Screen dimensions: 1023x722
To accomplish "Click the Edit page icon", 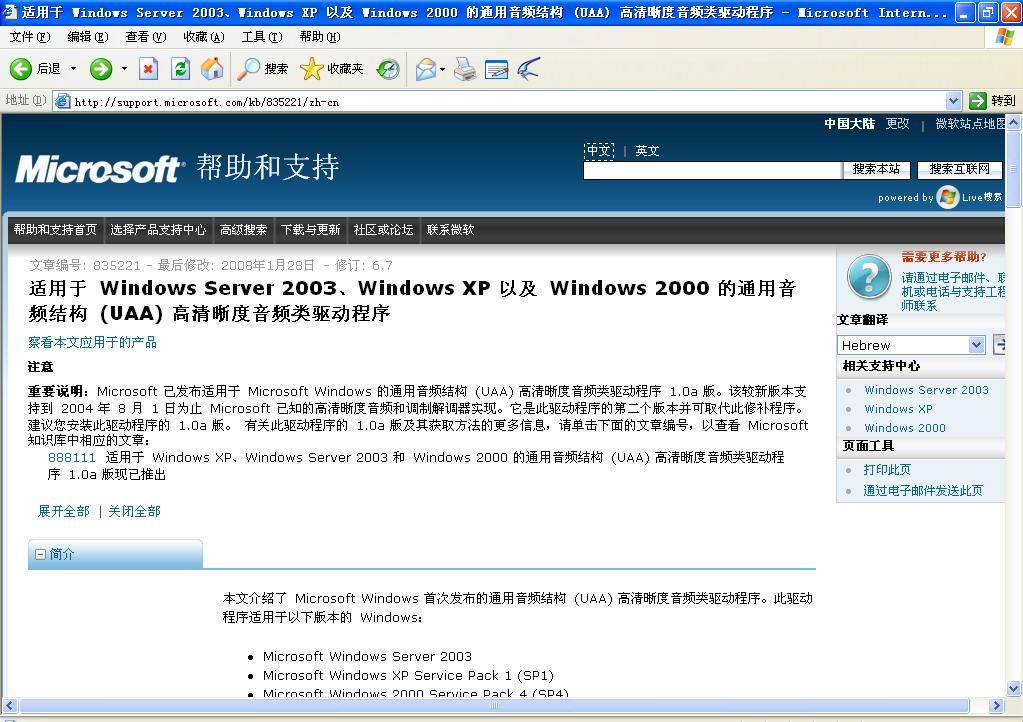I will (496, 68).
